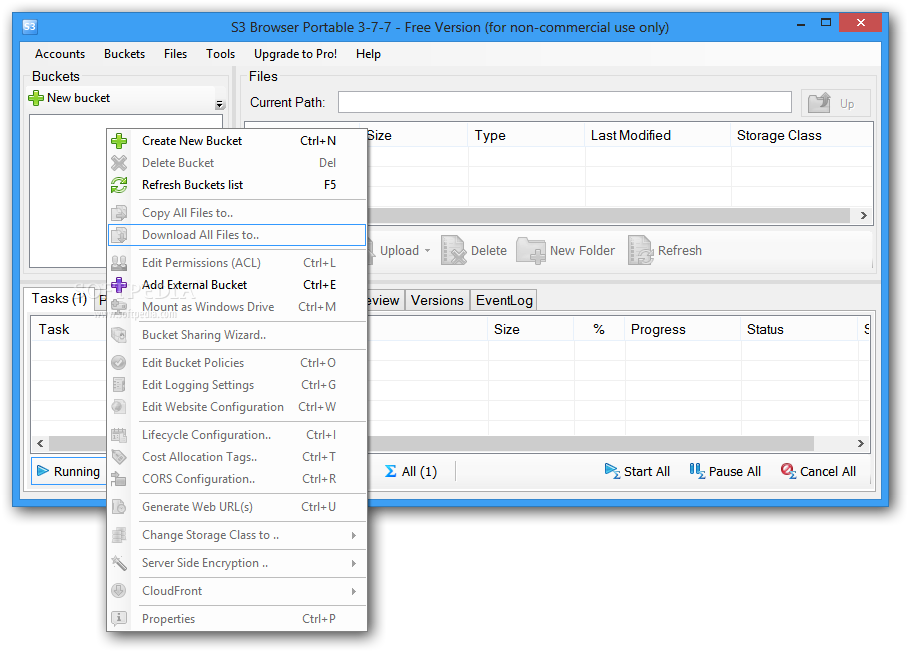
Task: Click the download icon beside CloudFront
Action: pyautogui.click(x=119, y=591)
